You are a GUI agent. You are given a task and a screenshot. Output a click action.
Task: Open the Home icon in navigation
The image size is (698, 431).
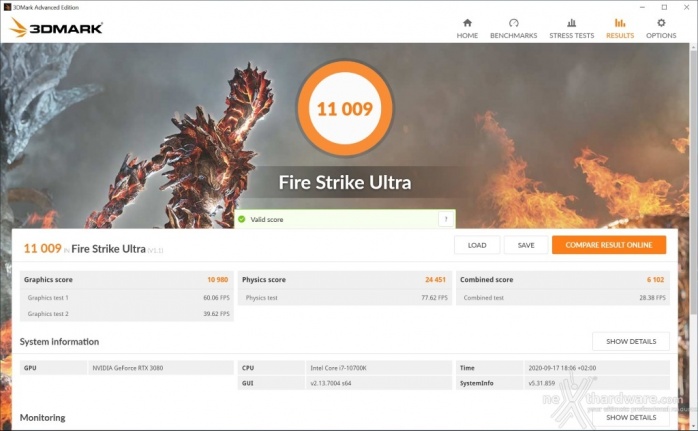pos(467,23)
